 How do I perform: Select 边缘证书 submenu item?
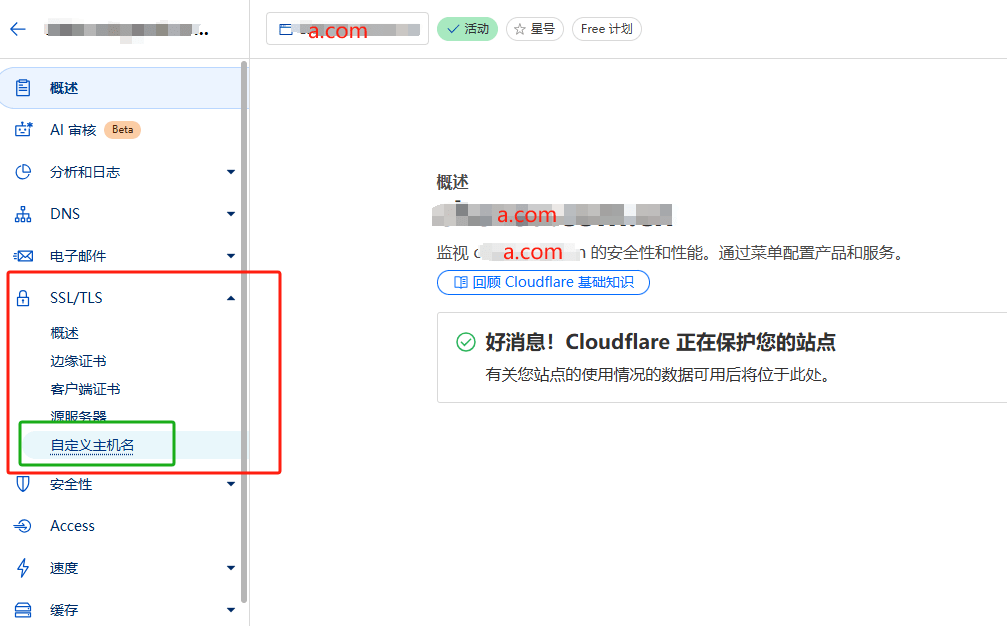tap(78, 361)
